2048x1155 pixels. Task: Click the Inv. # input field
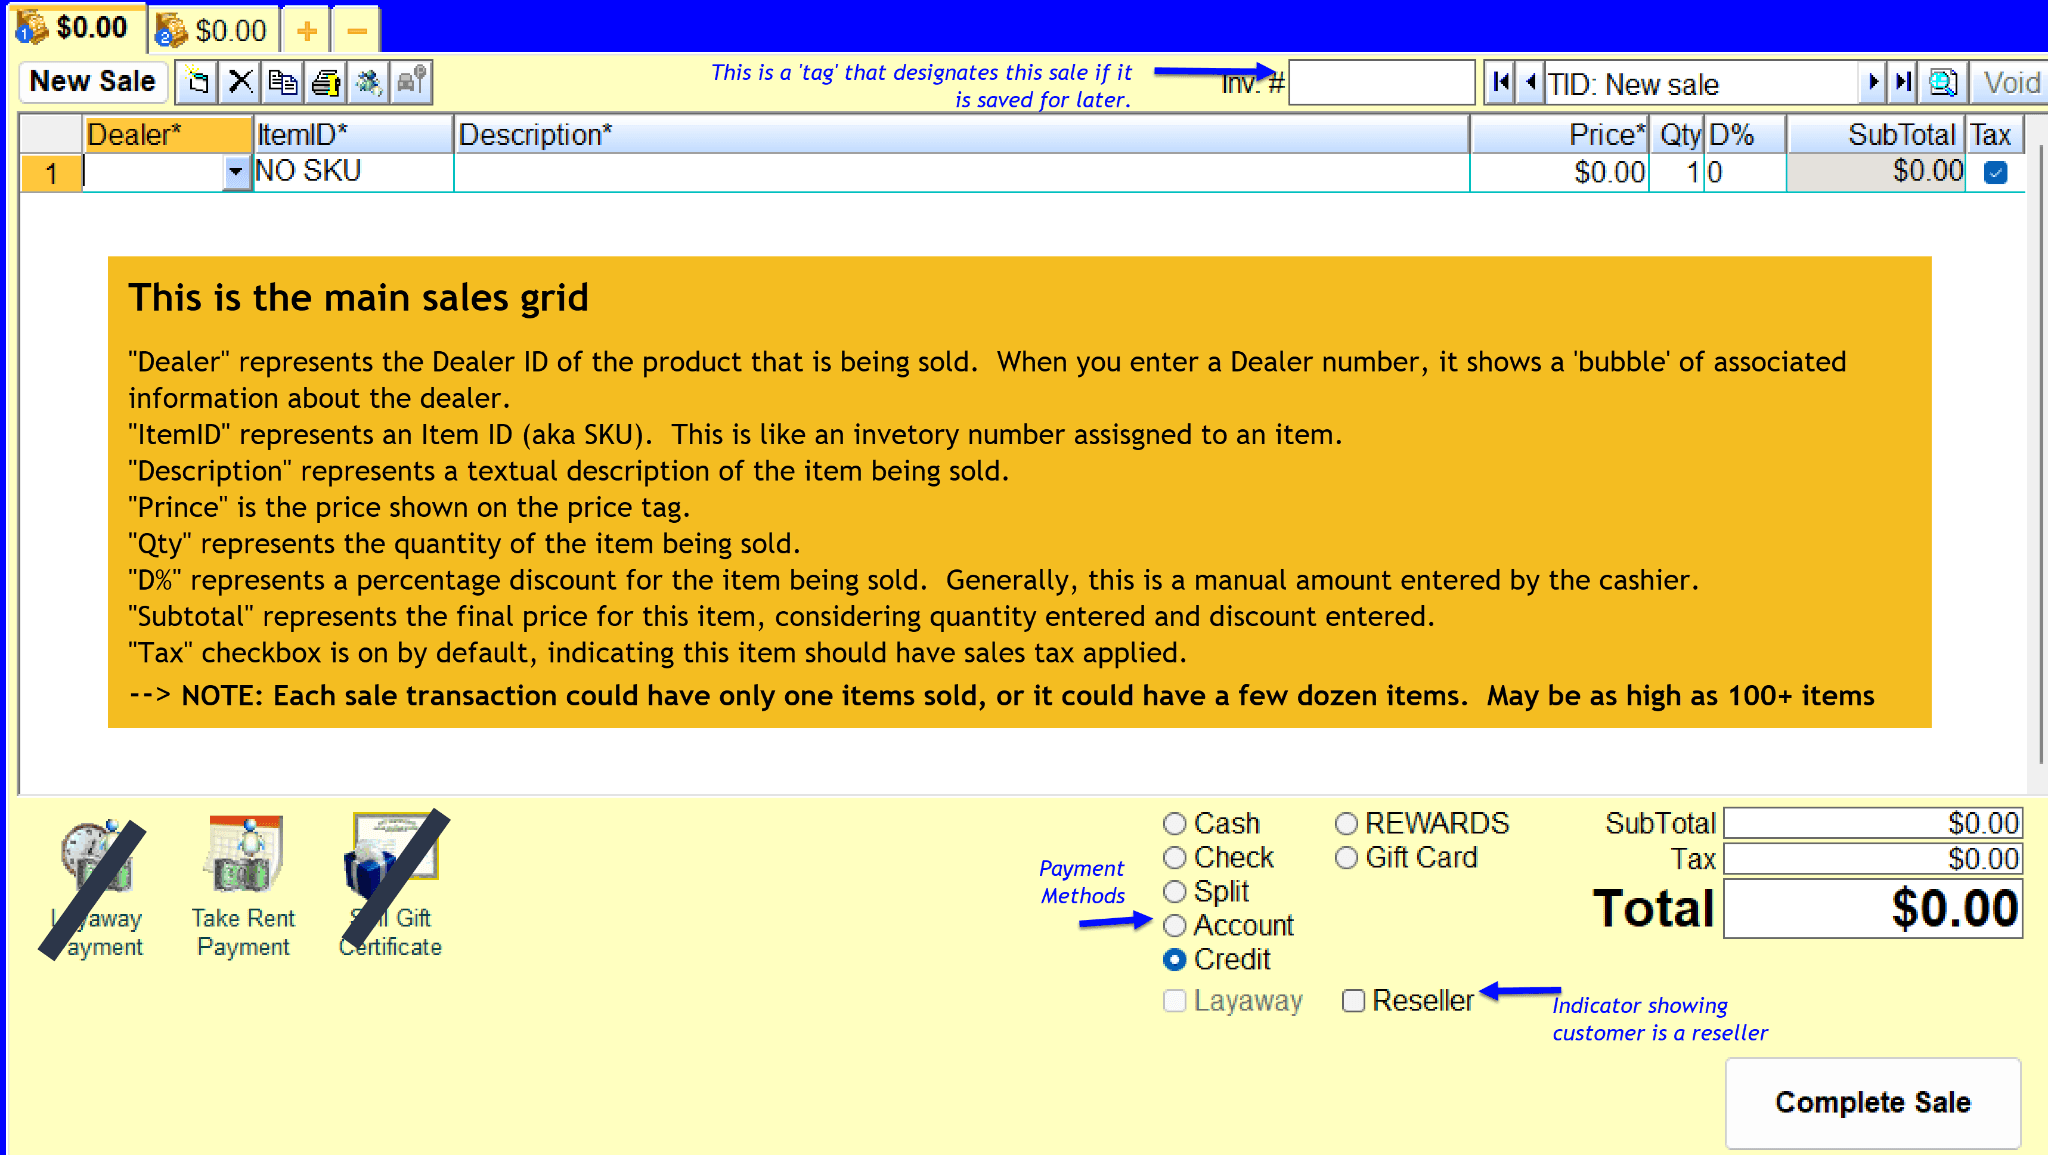[1381, 82]
